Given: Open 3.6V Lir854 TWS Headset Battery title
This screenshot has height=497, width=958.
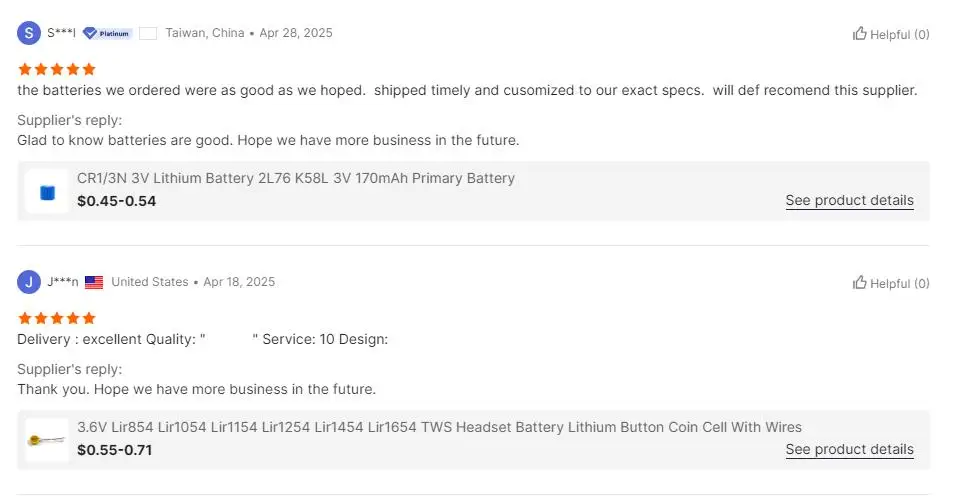Looking at the screenshot, I should (439, 427).
